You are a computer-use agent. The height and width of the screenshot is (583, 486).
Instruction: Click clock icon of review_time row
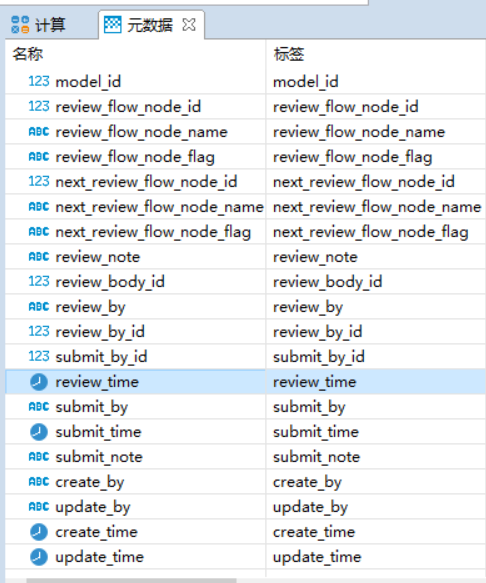tap(39, 382)
